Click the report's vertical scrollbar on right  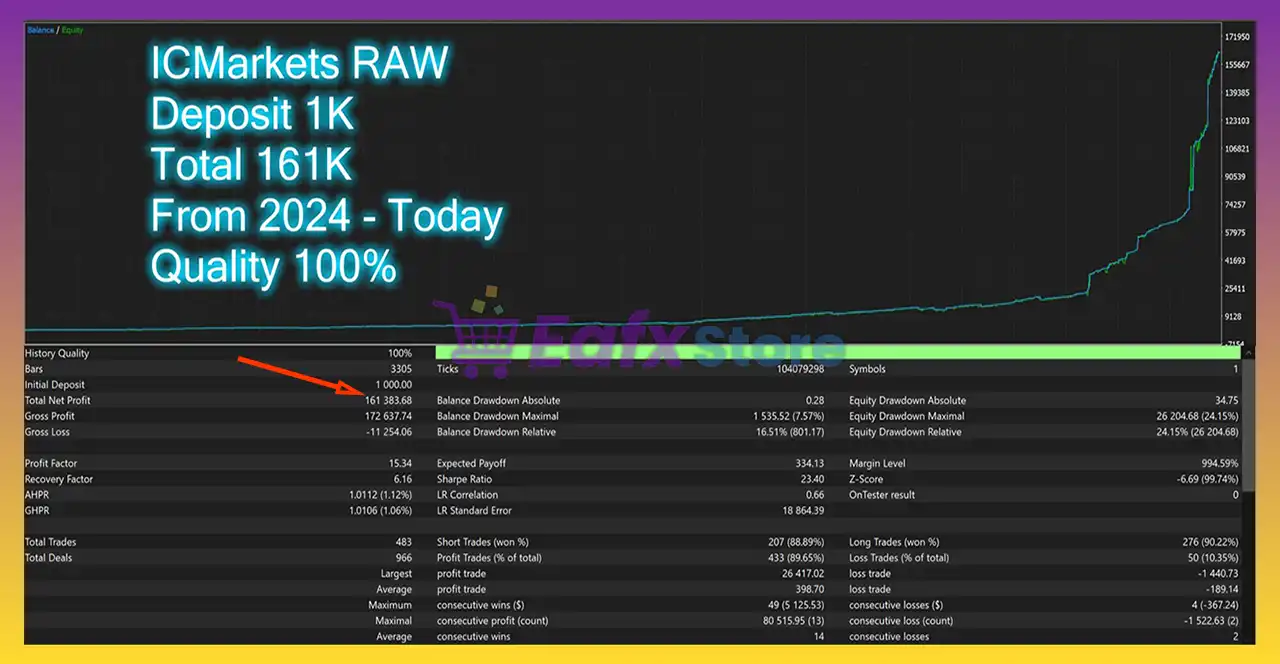pyautogui.click(x=1248, y=450)
